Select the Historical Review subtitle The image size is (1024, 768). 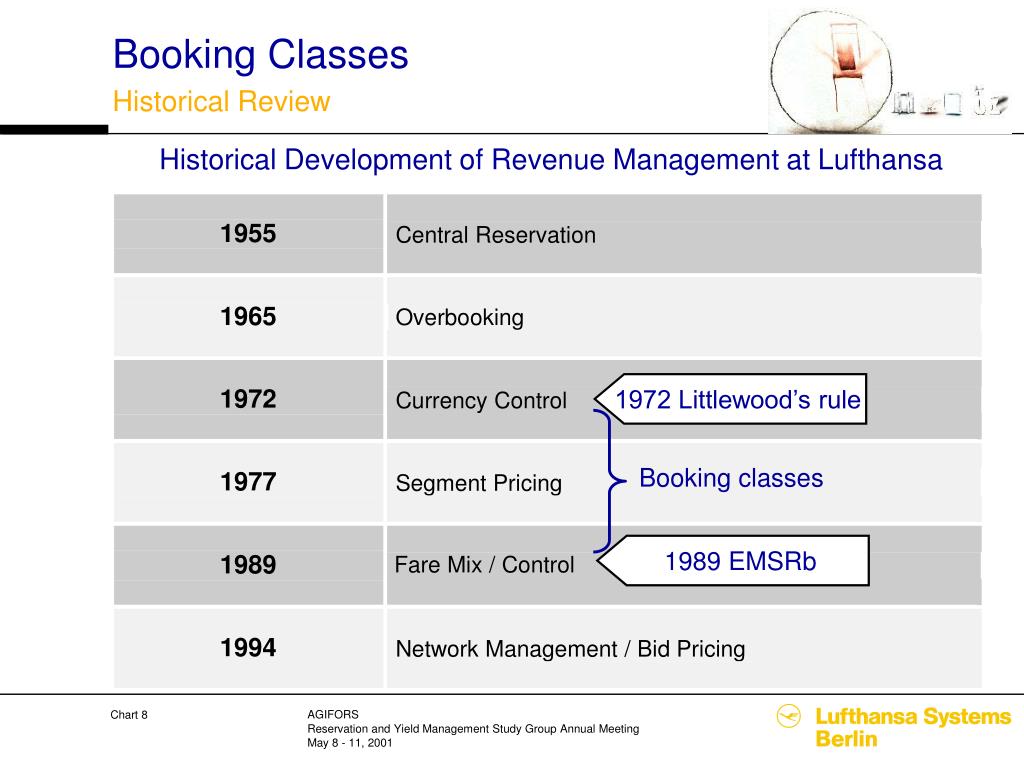[x=221, y=102]
